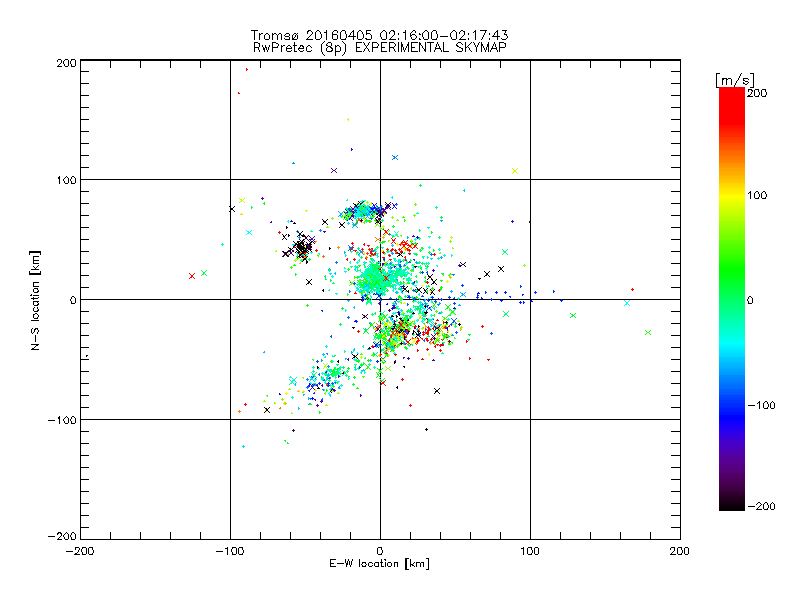Screen dimensions: 800x600
Task: Click the cyan region of the colorbar
Action: pyautogui.click(x=732, y=342)
